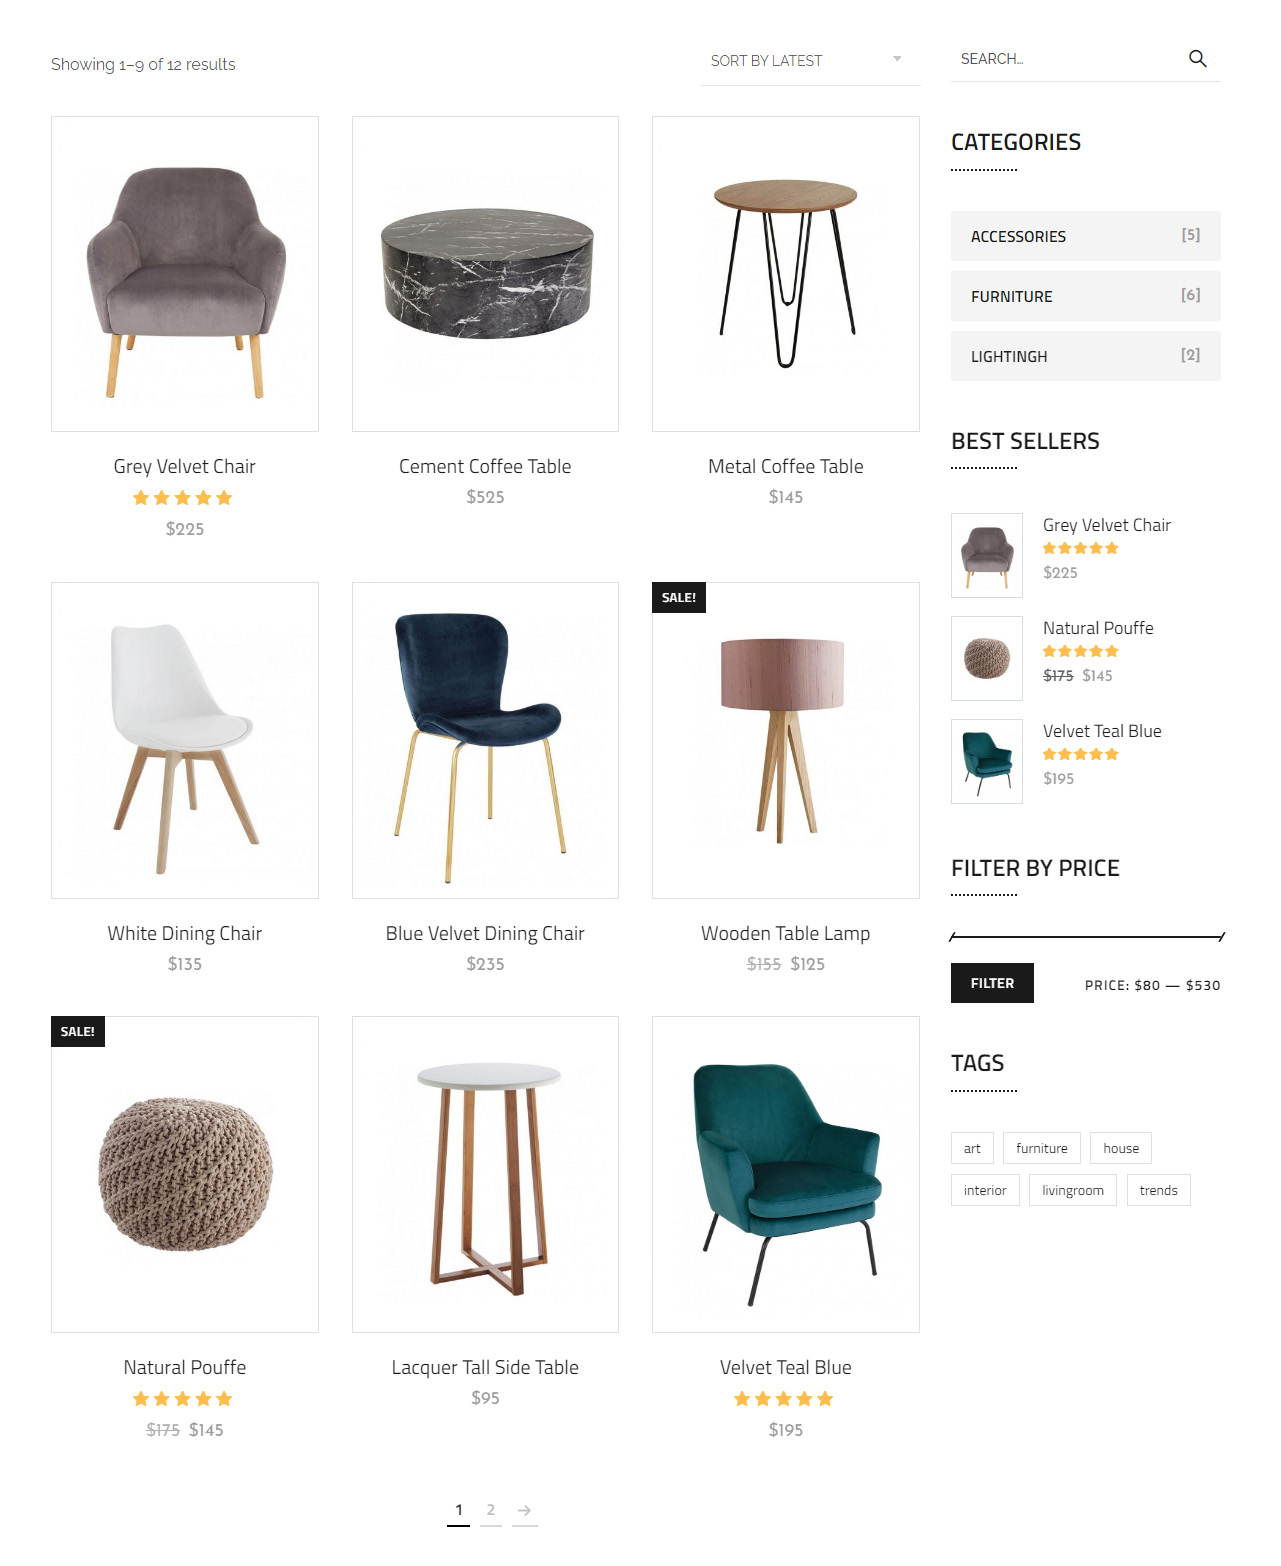The image size is (1281, 1566).
Task: Select the Accessories category
Action: click(1085, 236)
